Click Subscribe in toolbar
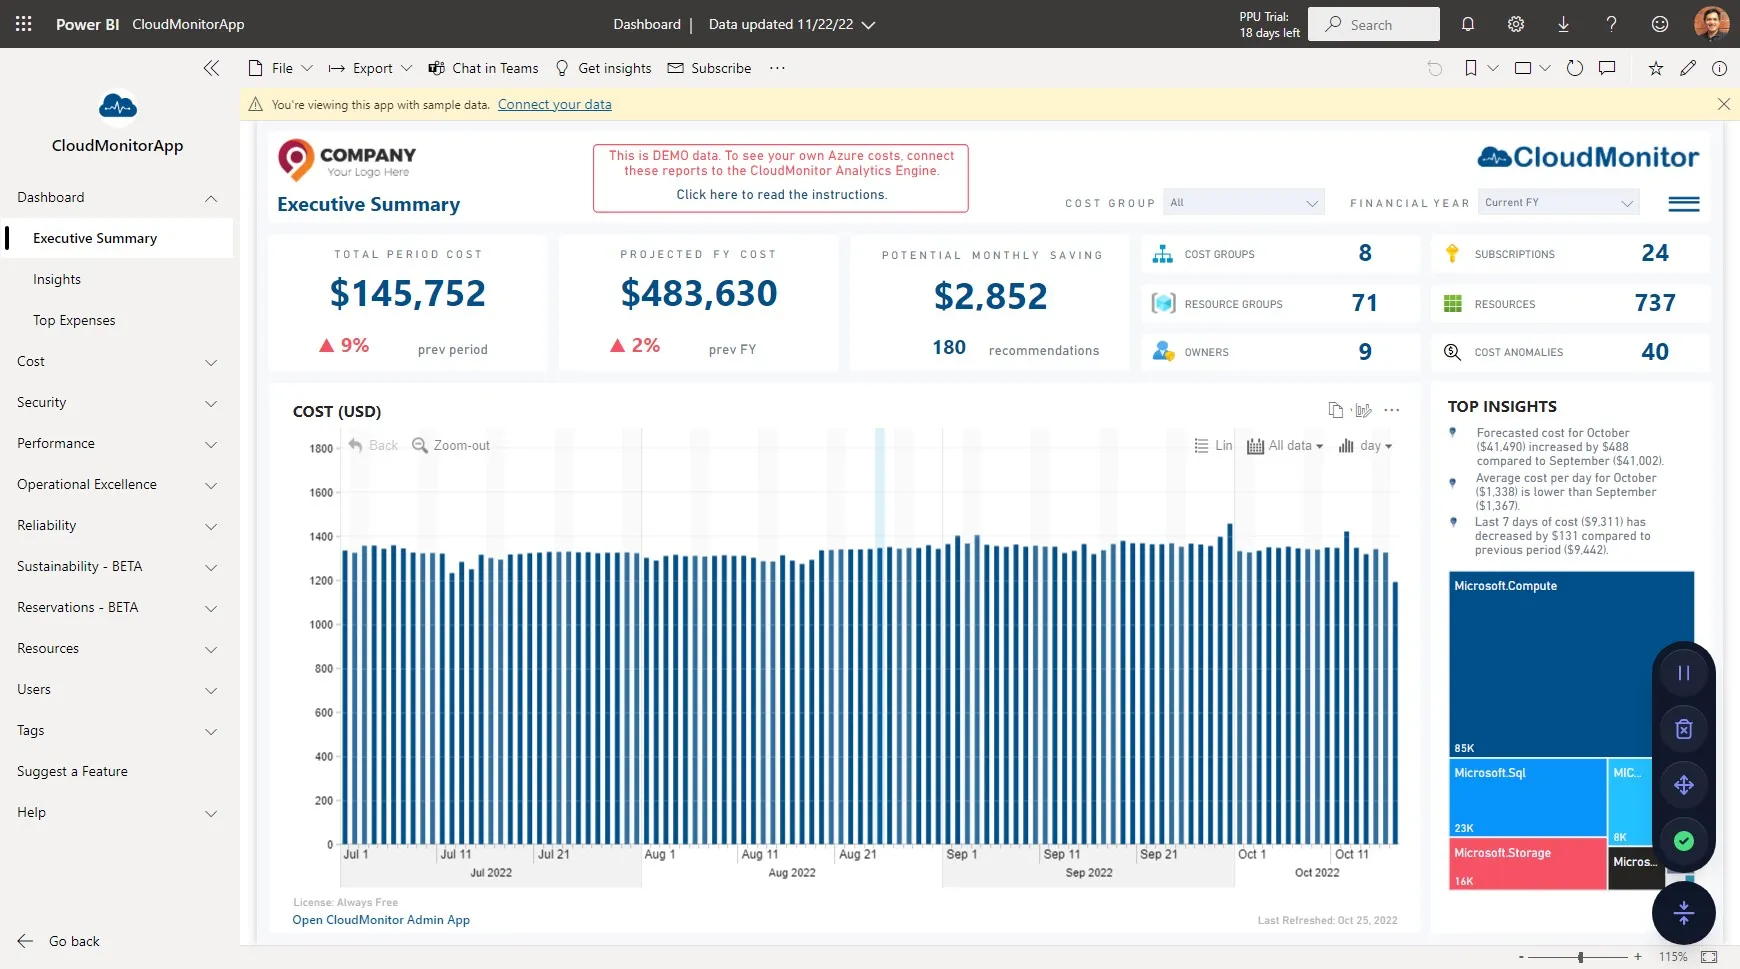Screen dimensions: 1740x969 coord(709,68)
